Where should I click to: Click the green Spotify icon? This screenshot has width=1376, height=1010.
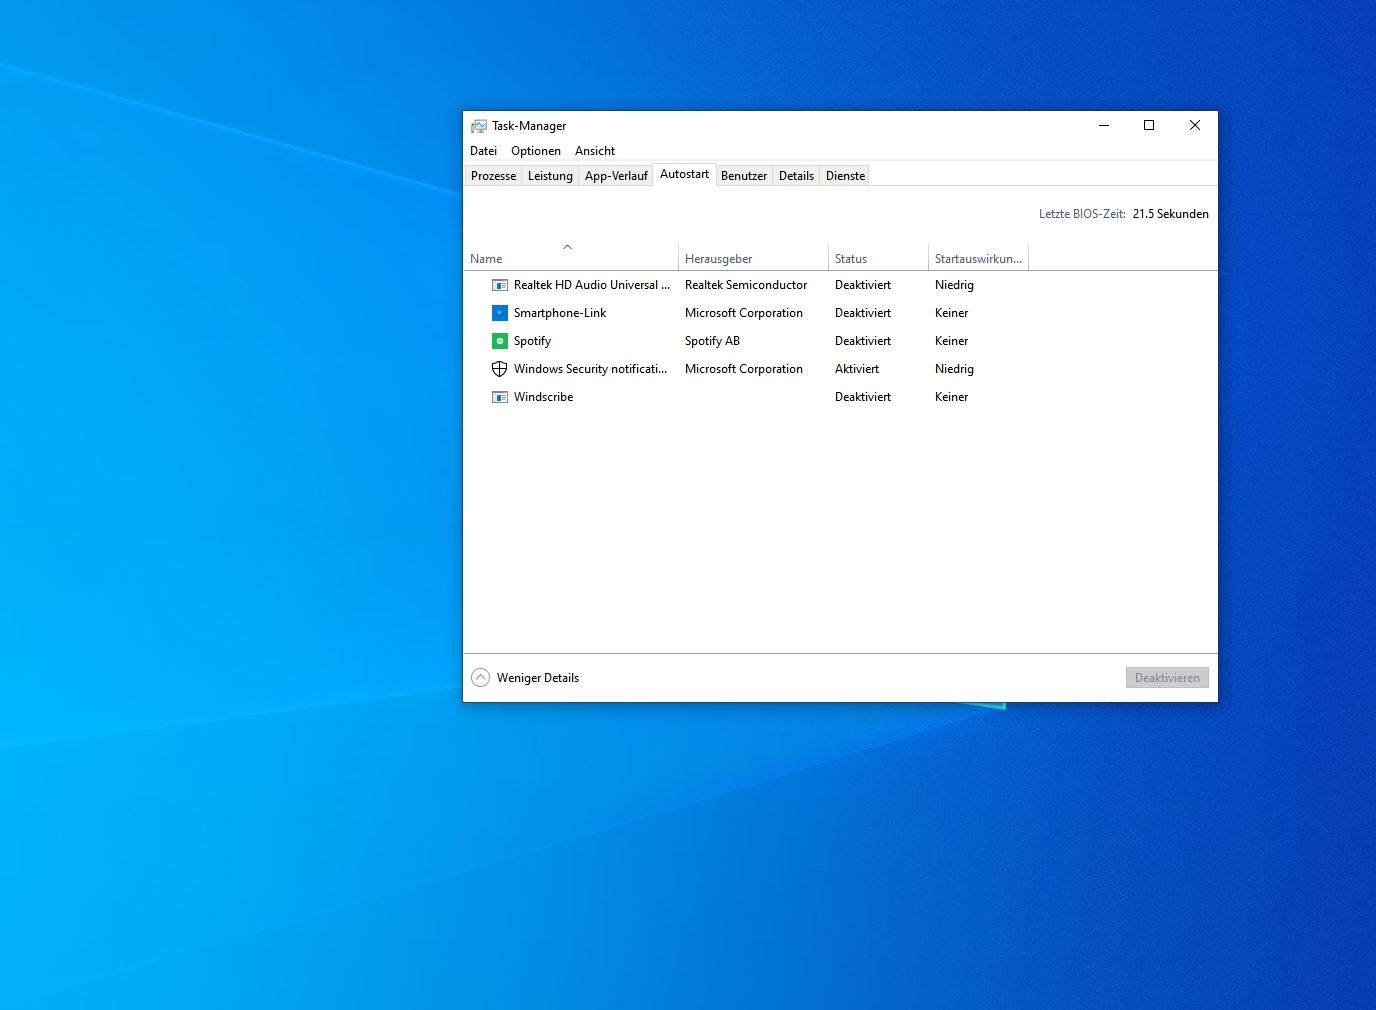point(500,341)
